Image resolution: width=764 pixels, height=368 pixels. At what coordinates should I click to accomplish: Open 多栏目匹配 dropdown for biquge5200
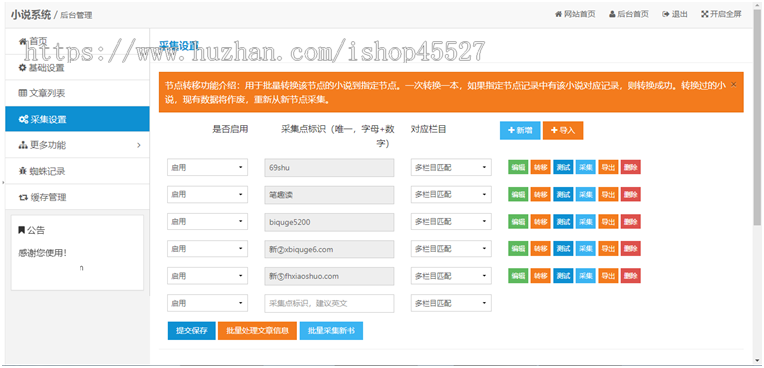451,222
